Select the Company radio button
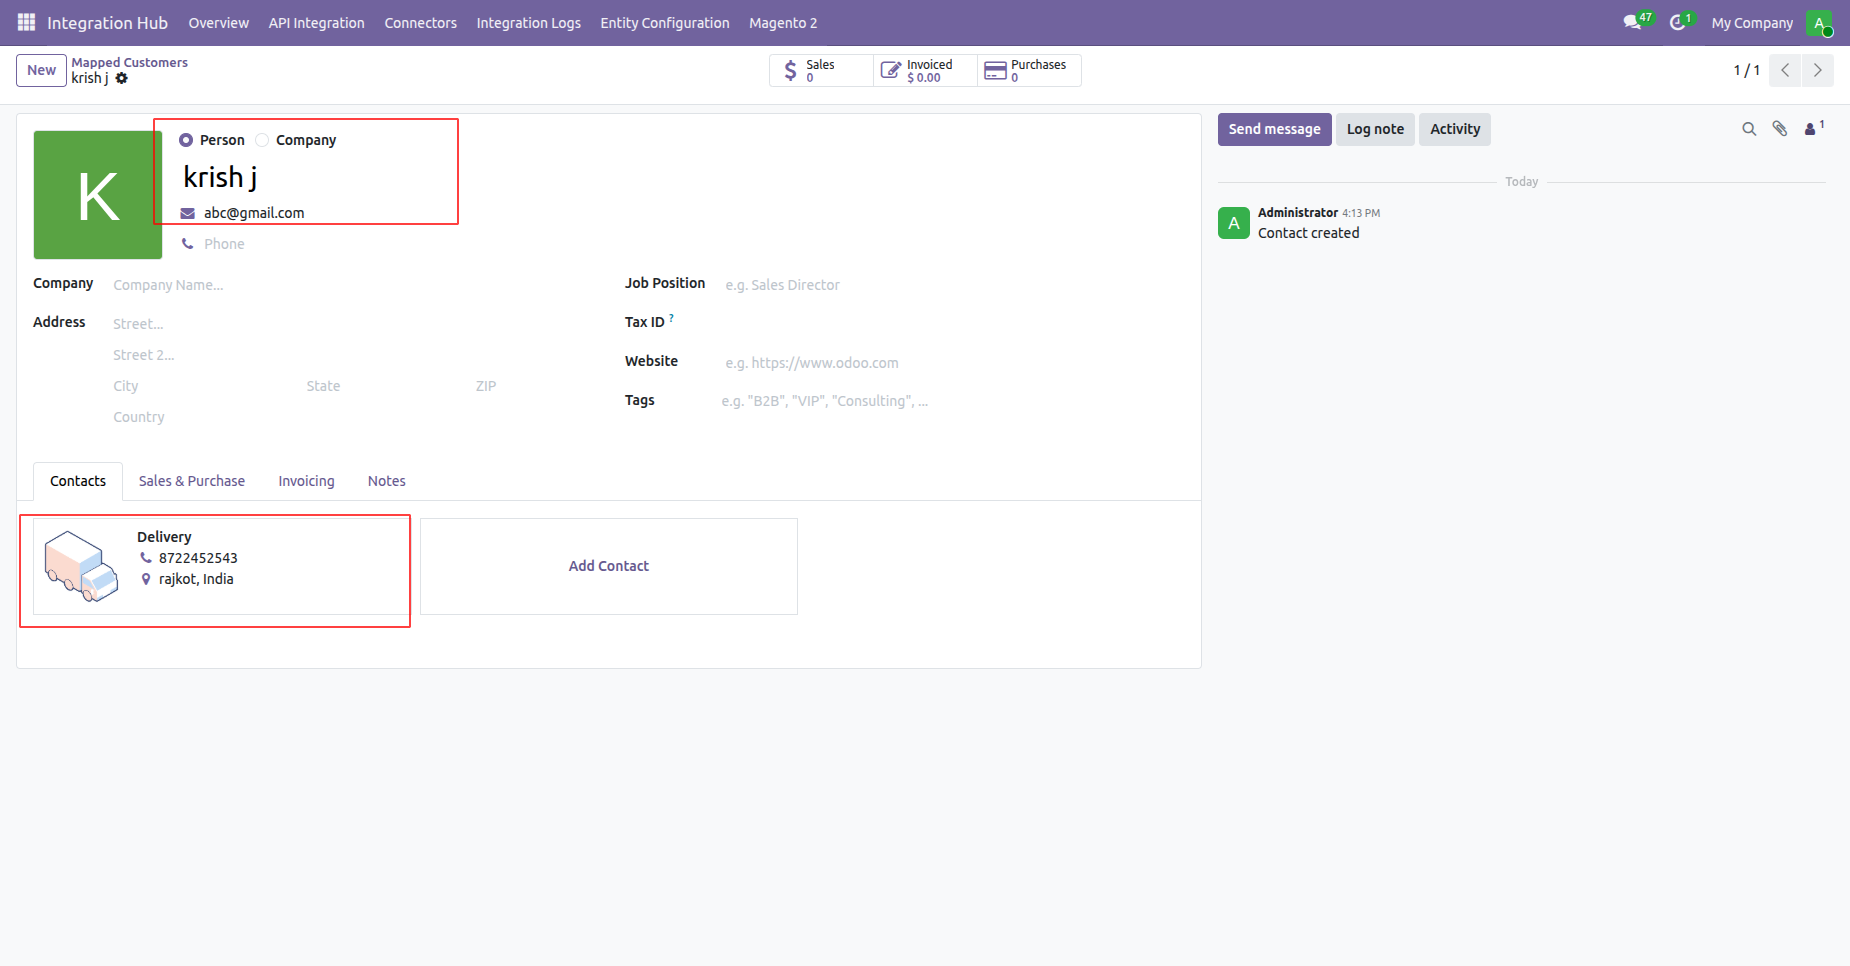Image resolution: width=1850 pixels, height=966 pixels. [x=262, y=140]
